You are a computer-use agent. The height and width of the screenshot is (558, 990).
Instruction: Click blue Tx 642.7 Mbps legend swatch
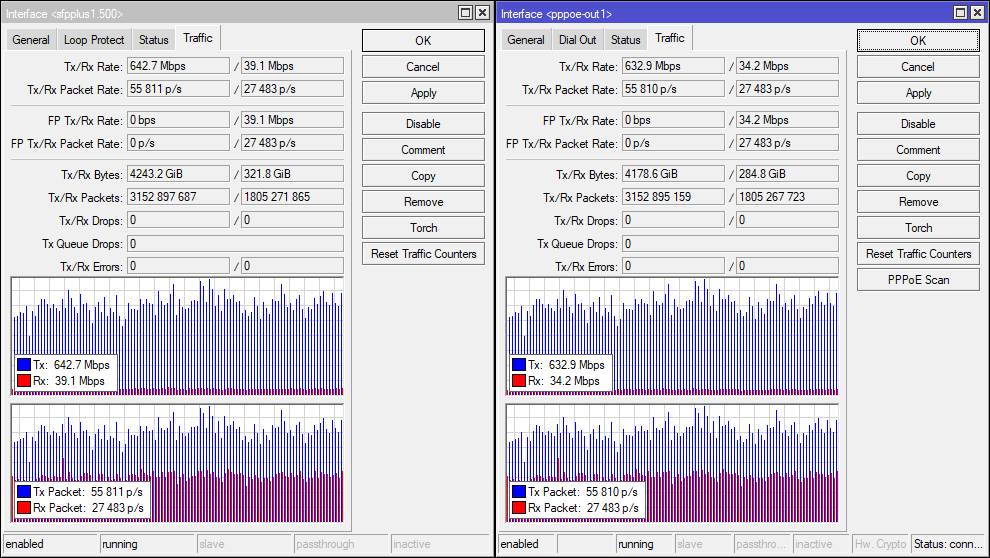click(x=24, y=364)
